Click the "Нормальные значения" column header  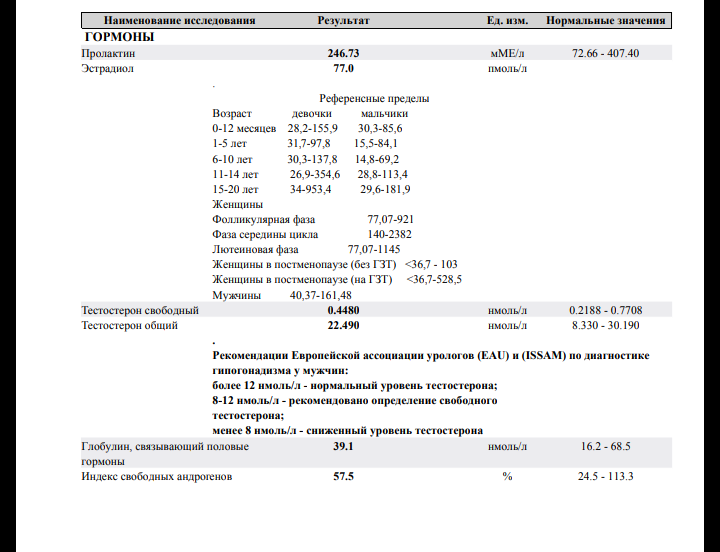[605, 20]
